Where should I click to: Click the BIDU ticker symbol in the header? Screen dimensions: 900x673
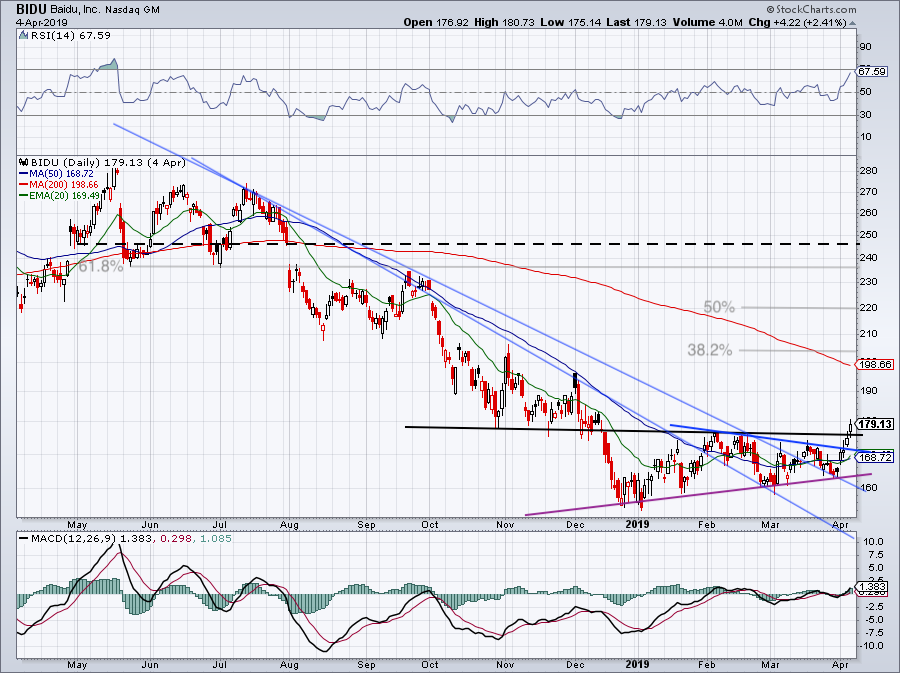tap(29, 9)
